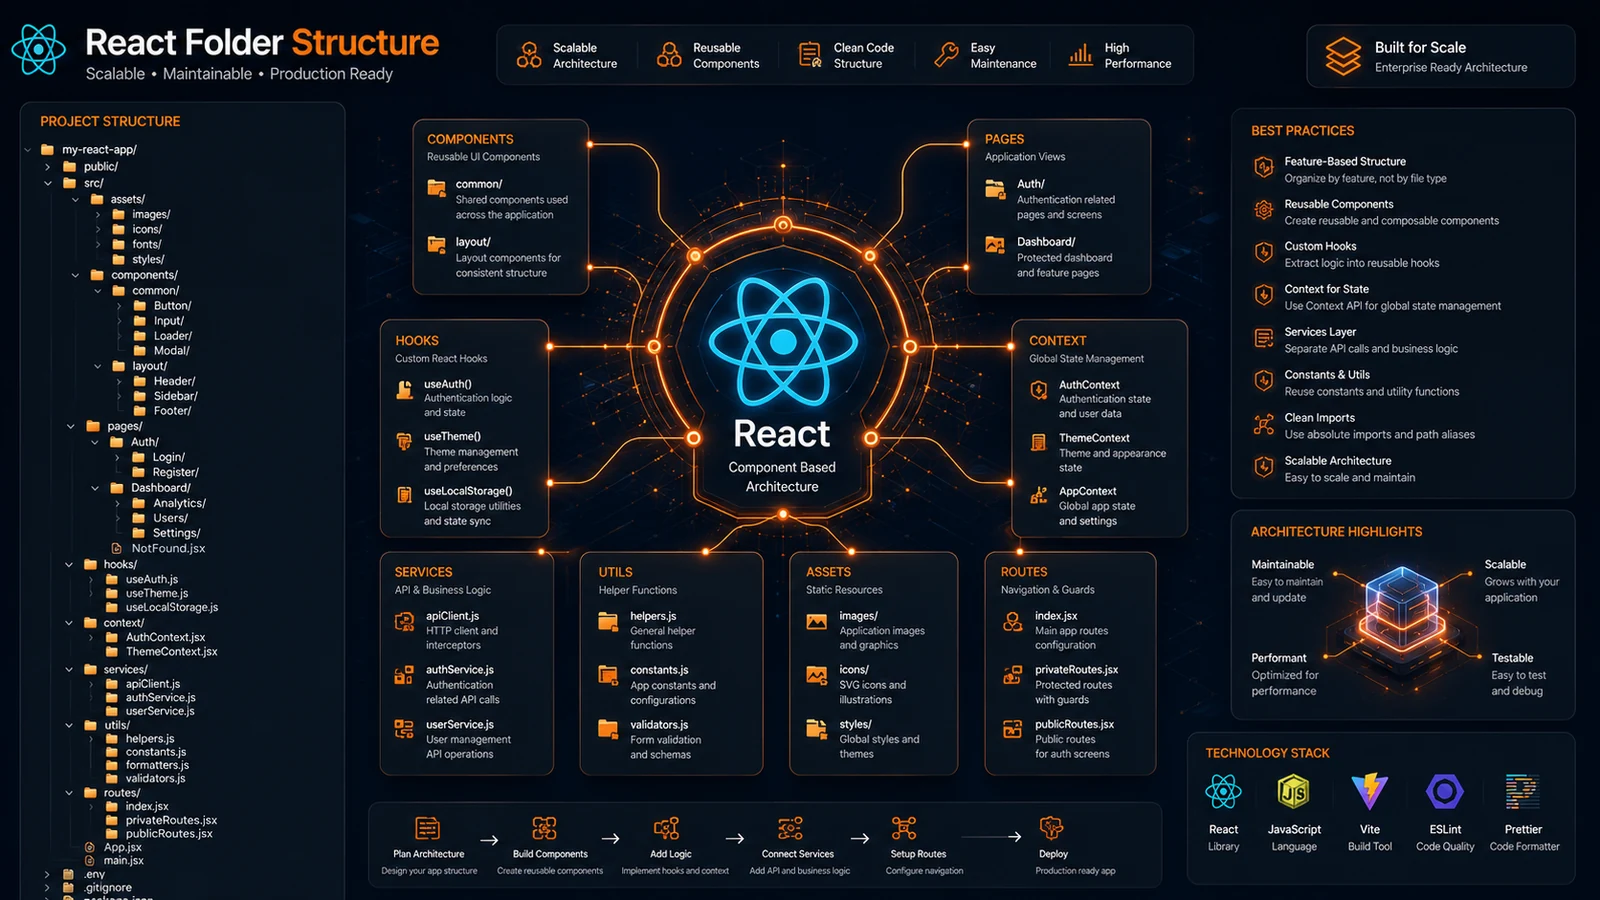Collapse the utils/ folder chevron
This screenshot has width=1600, height=900.
click(69, 725)
